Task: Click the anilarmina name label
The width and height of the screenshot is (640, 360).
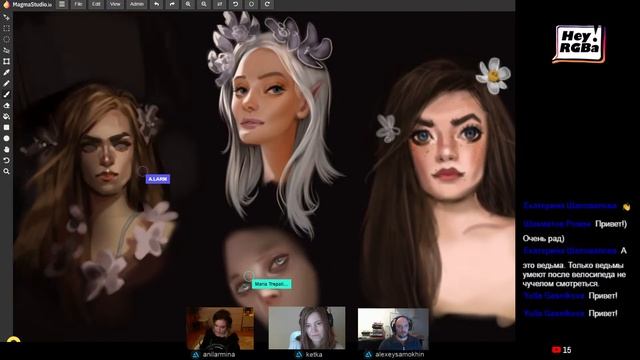Action: [x=219, y=354]
